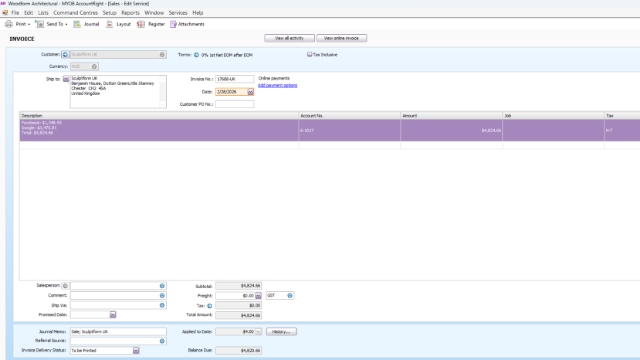This screenshot has width=640, height=360.
Task: Click the Terms zoom arrow icon
Action: (x=196, y=55)
